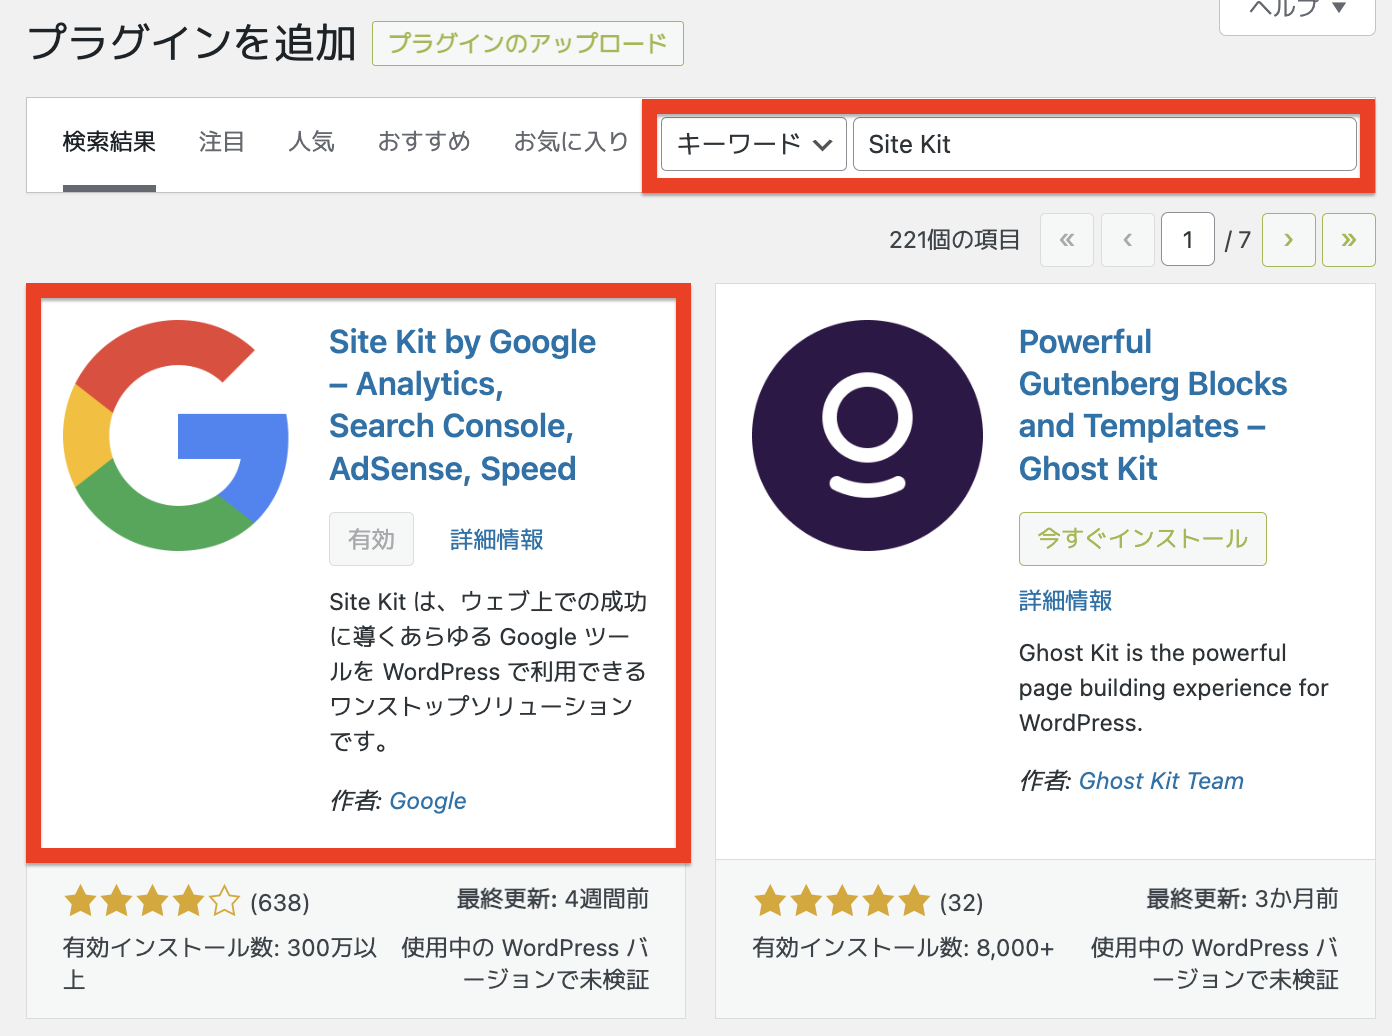
Task: Click Site Kit's four-star rating
Action: (x=152, y=902)
